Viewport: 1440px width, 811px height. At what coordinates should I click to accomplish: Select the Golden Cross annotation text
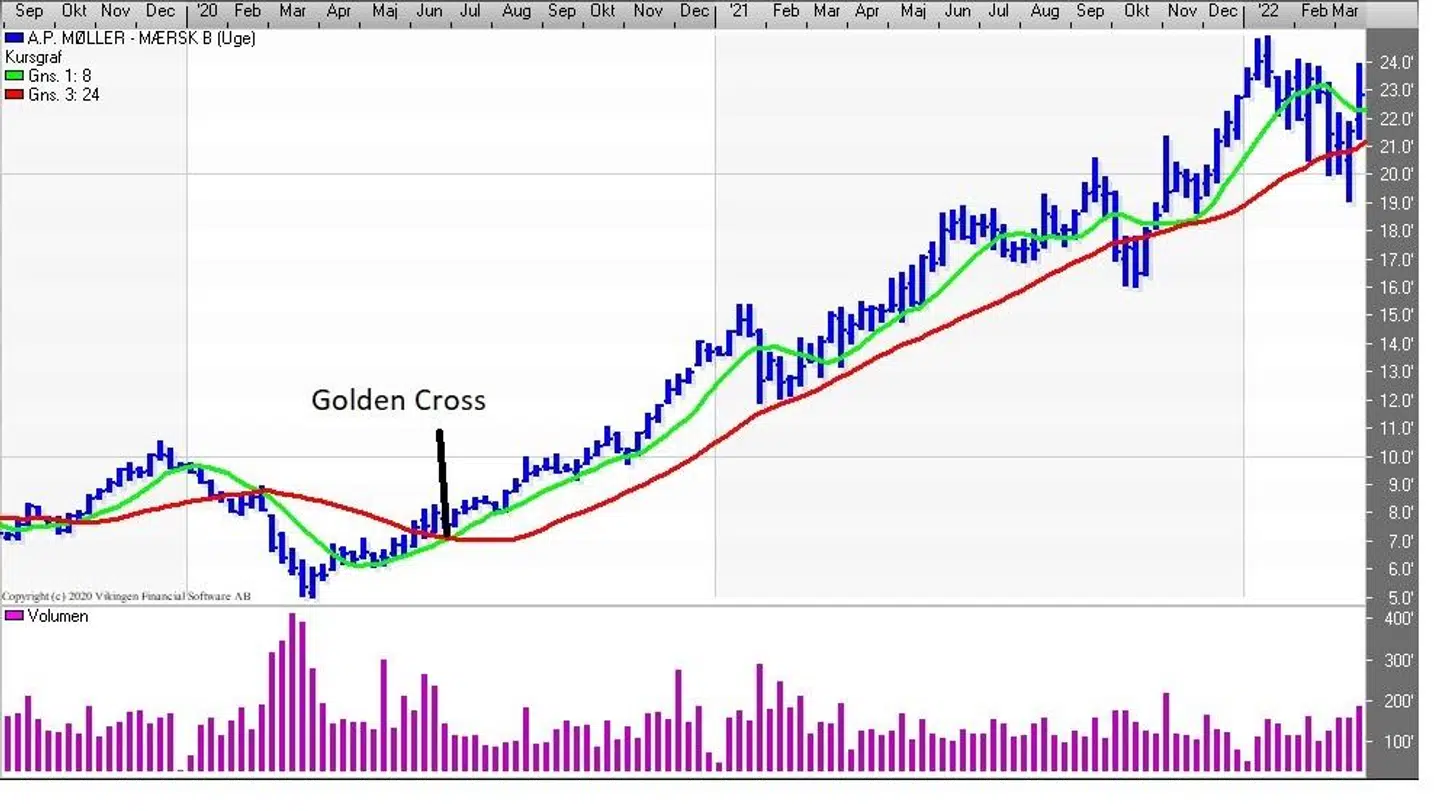[398, 401]
